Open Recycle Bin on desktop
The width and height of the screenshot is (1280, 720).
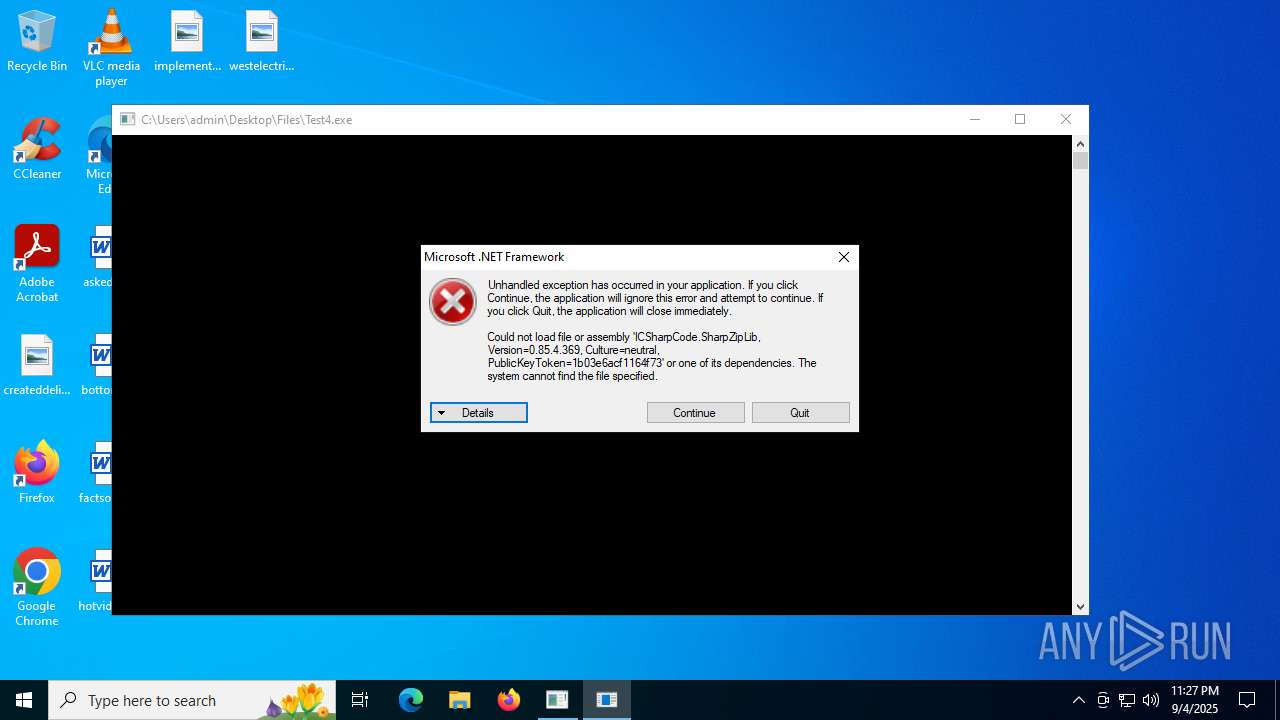click(x=37, y=42)
